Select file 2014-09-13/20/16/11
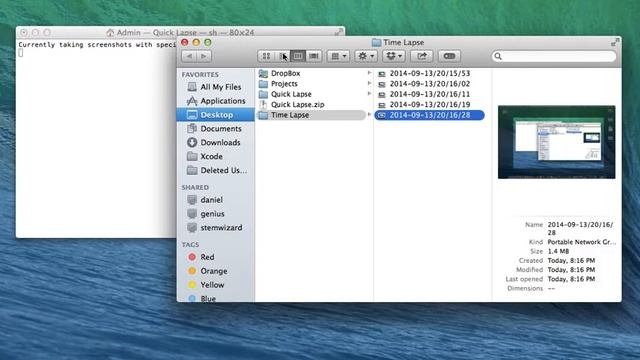640x360 pixels. point(429,94)
